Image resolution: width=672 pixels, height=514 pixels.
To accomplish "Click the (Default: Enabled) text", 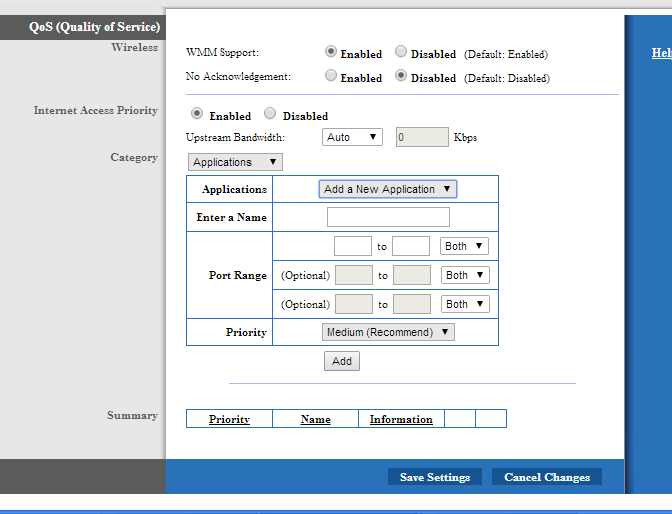I will pos(506,54).
